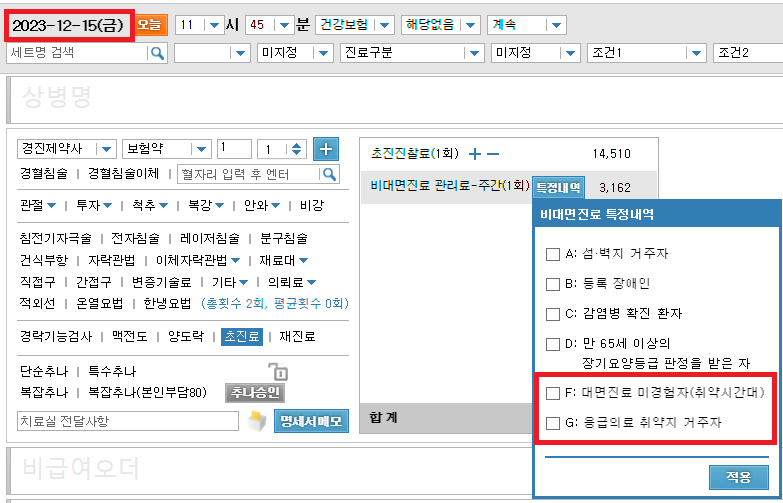Click the 명세서메모 button

click(311, 421)
